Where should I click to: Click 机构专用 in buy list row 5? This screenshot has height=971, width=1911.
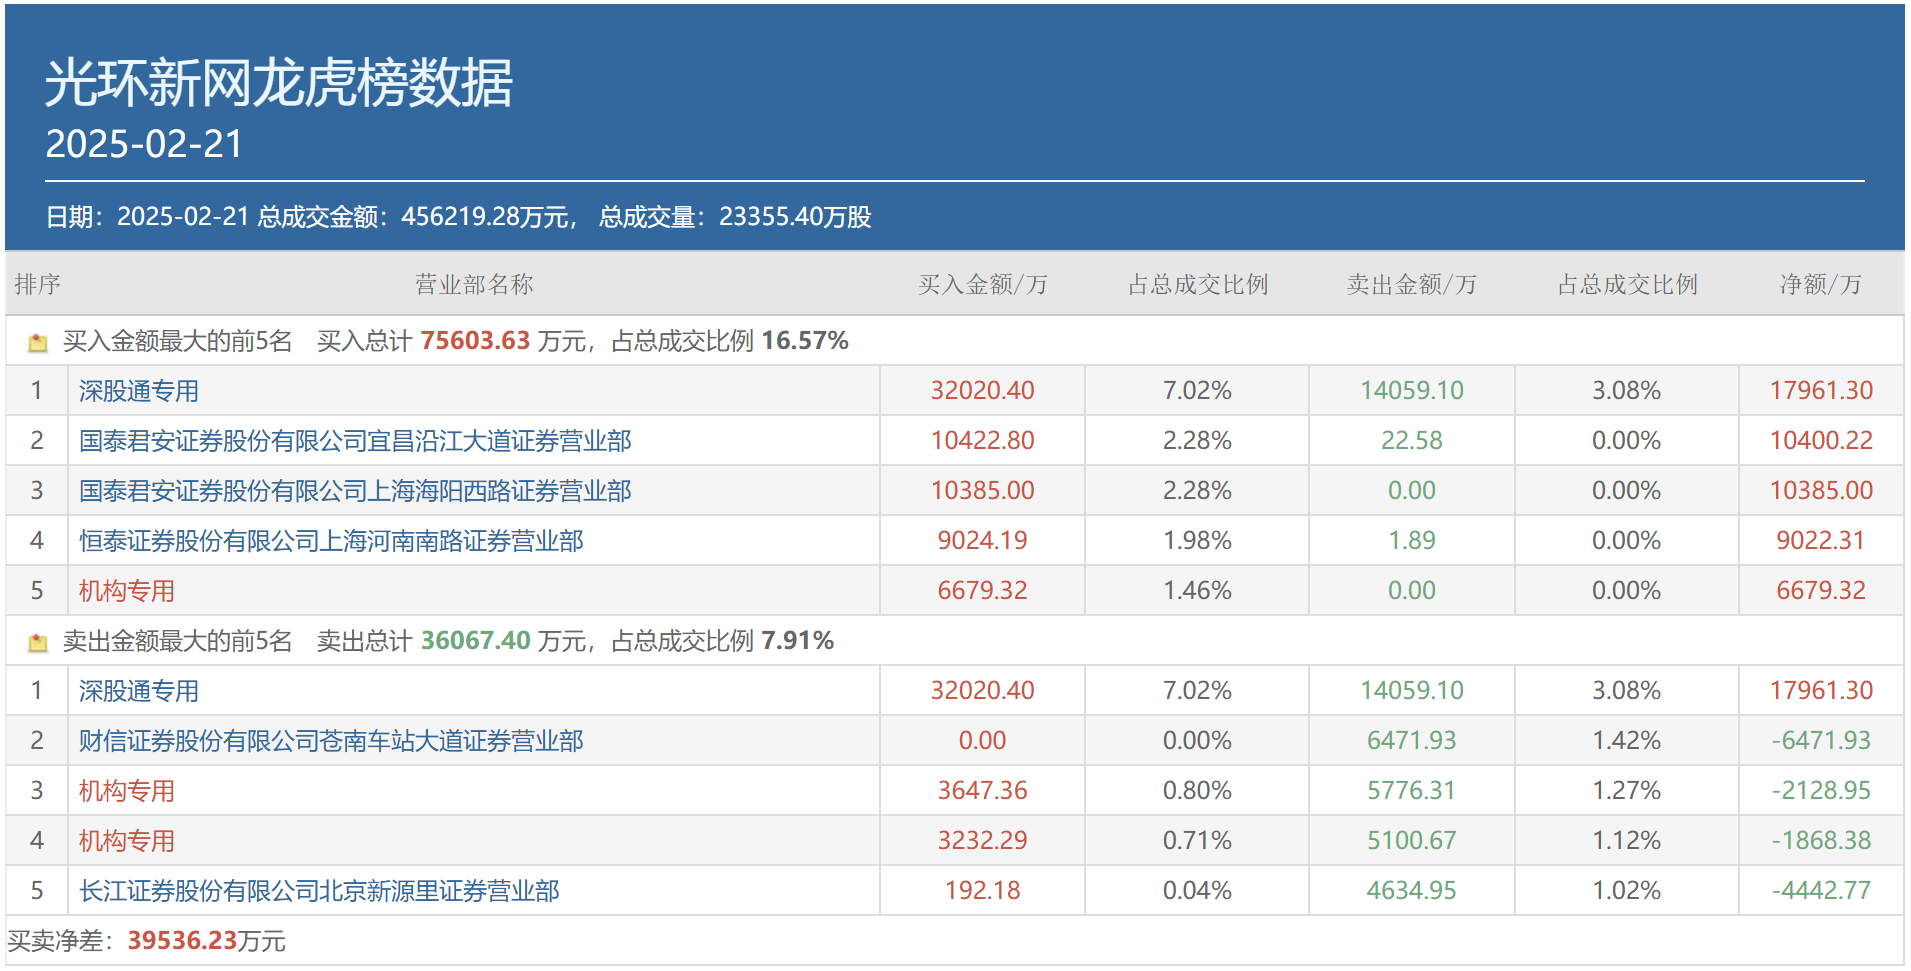click(x=127, y=591)
